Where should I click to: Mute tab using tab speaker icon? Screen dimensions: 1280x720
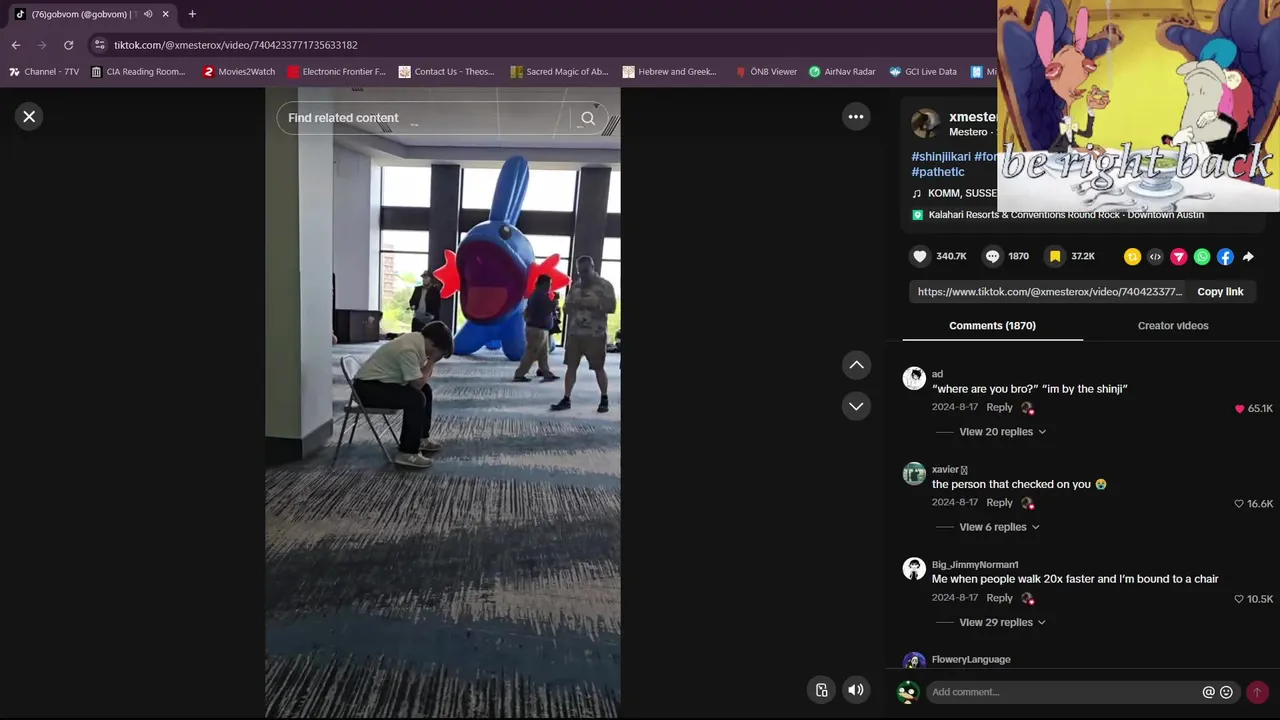pos(147,14)
